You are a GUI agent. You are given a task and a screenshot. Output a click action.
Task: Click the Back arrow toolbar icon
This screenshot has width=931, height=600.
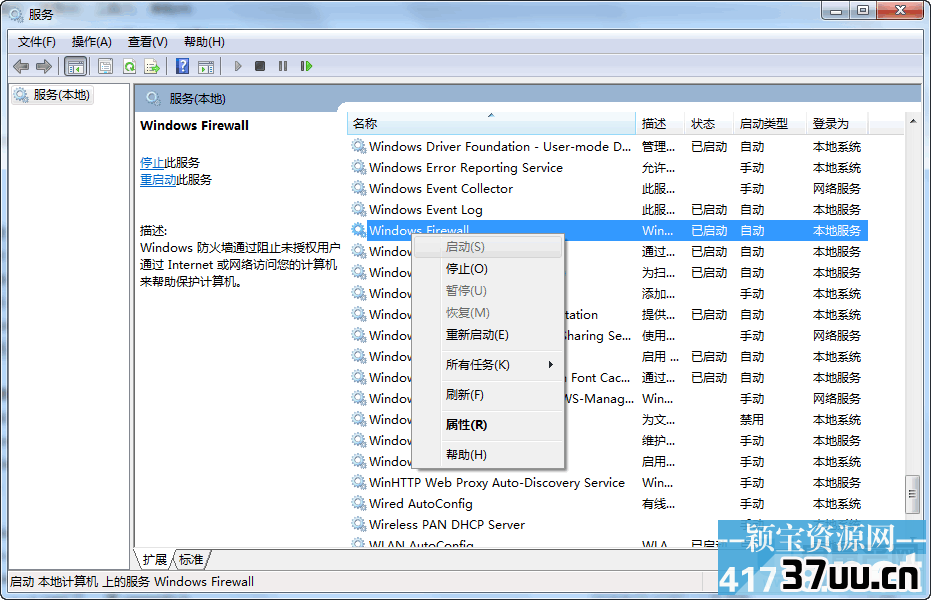(21, 66)
